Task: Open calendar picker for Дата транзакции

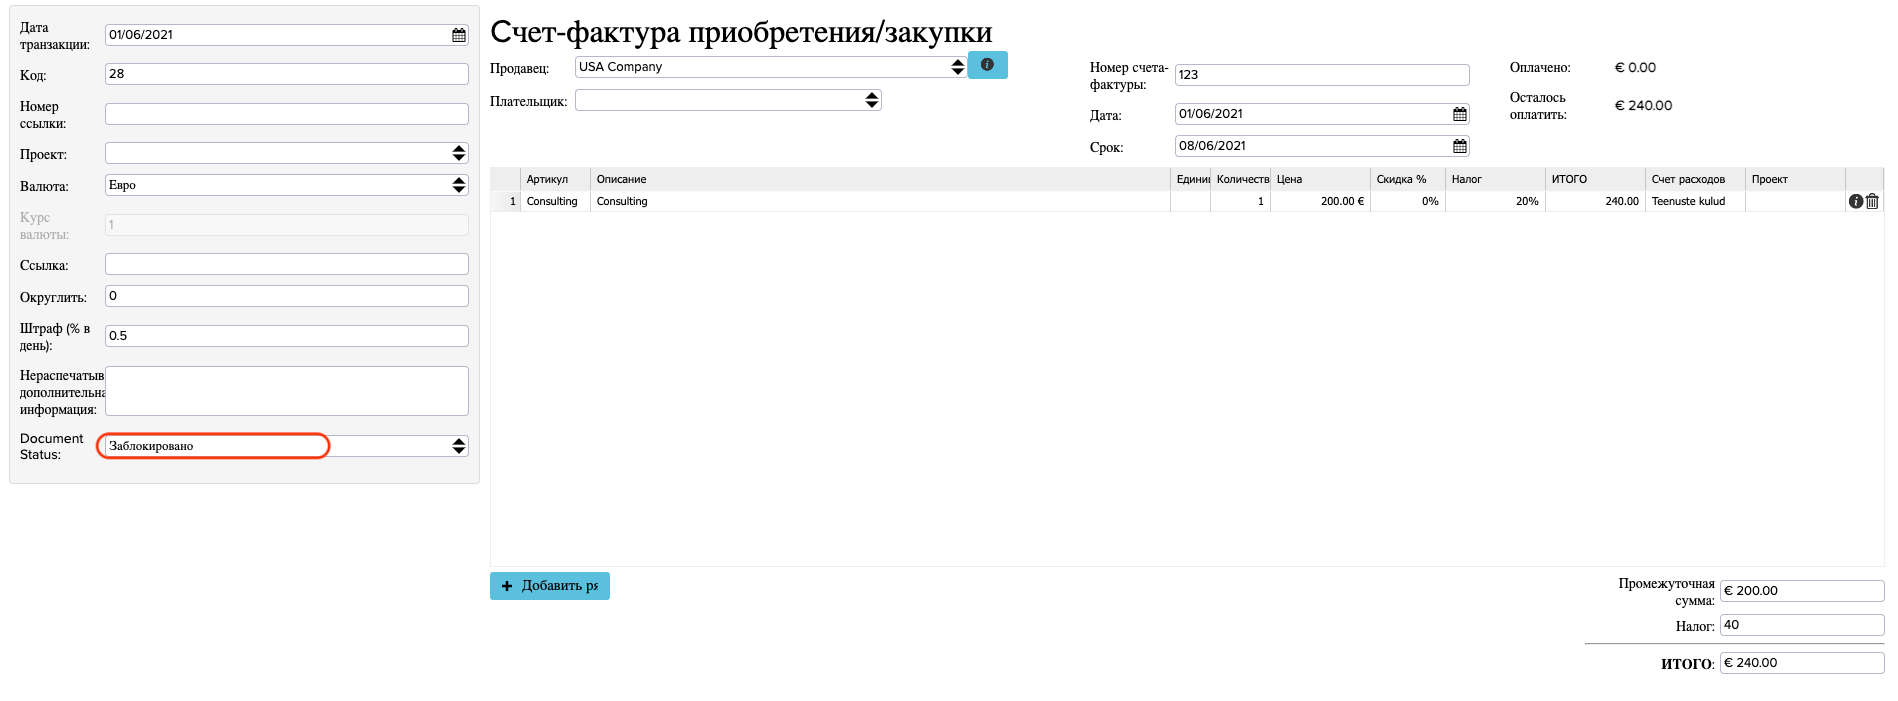Action: pos(458,35)
